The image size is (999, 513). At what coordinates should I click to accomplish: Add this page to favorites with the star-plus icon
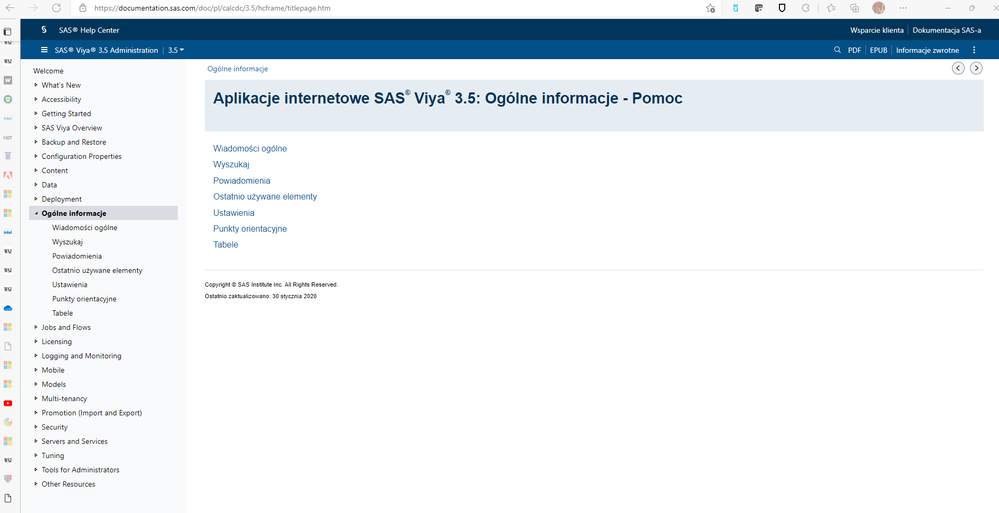click(710, 8)
